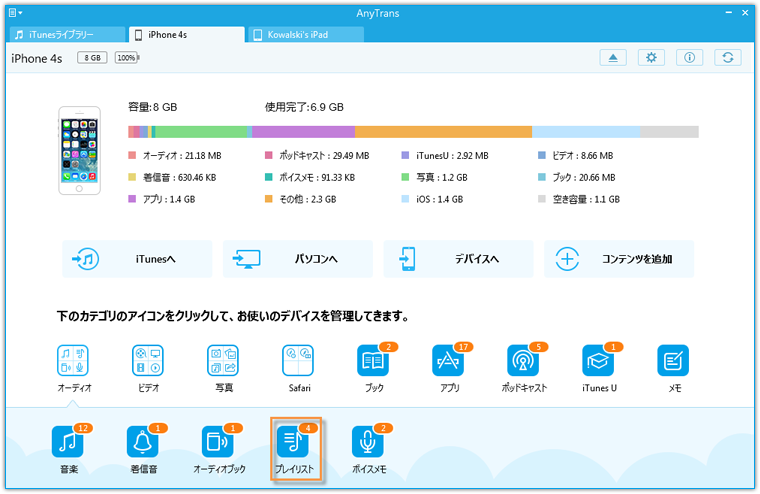The image size is (760, 494).
Task: Show device info with the info icon
Action: (690, 58)
